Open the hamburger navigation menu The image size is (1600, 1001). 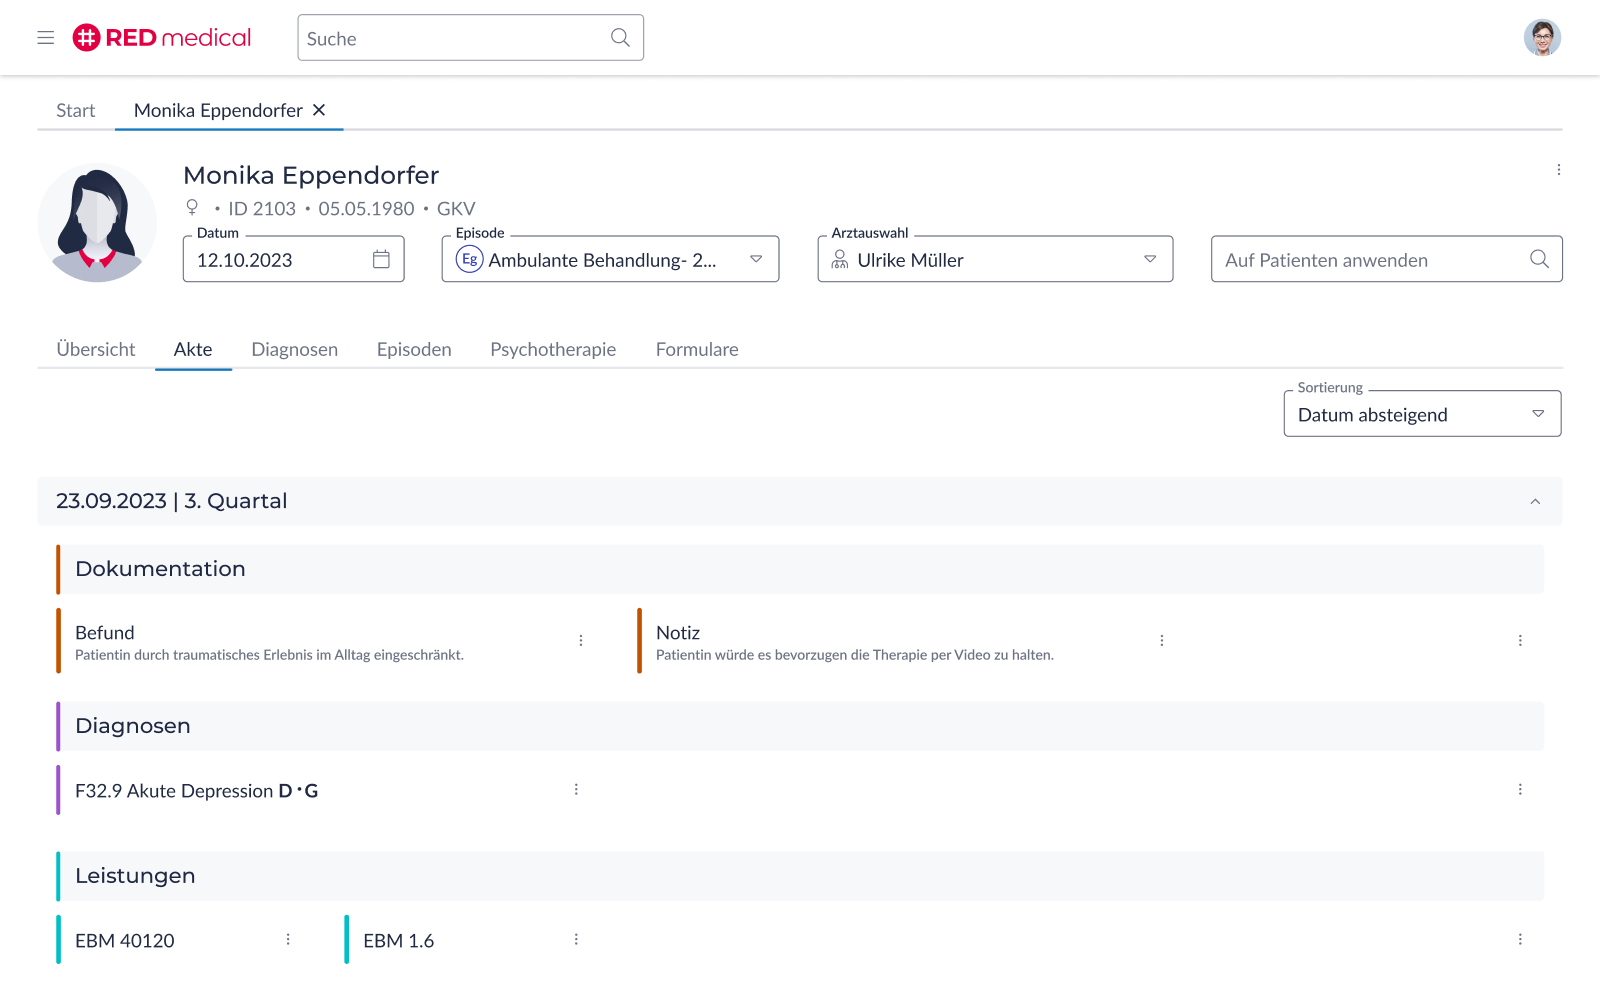click(x=45, y=38)
